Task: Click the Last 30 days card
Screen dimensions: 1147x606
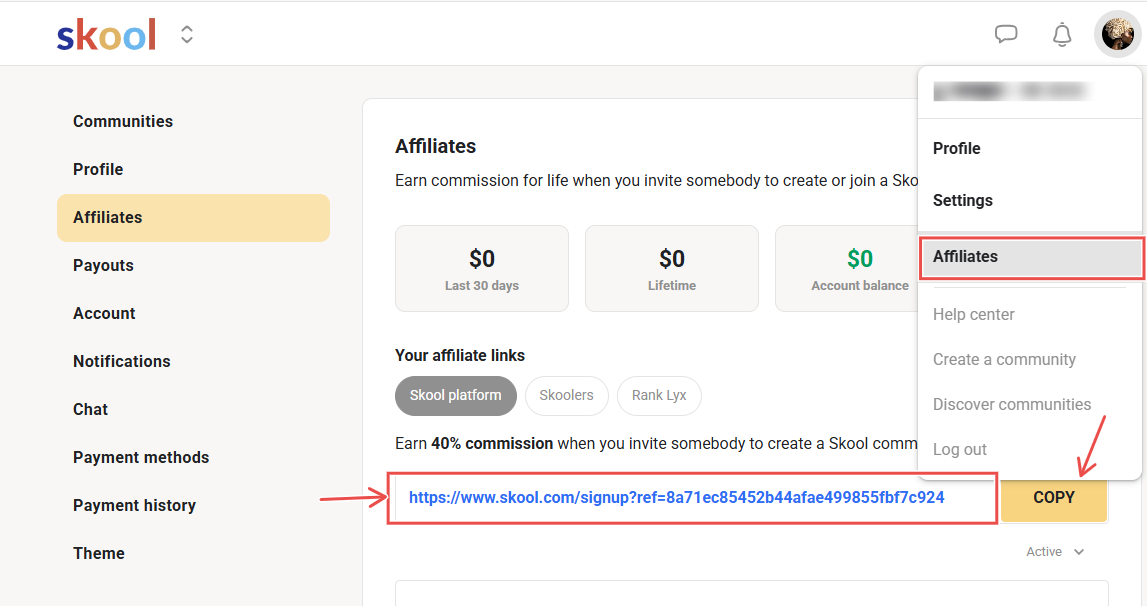Action: (x=482, y=269)
